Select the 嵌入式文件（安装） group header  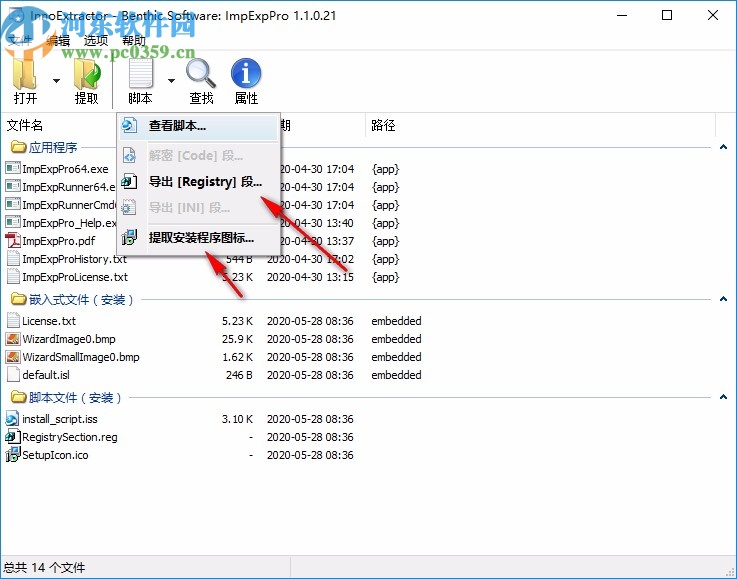pyautogui.click(x=81, y=299)
